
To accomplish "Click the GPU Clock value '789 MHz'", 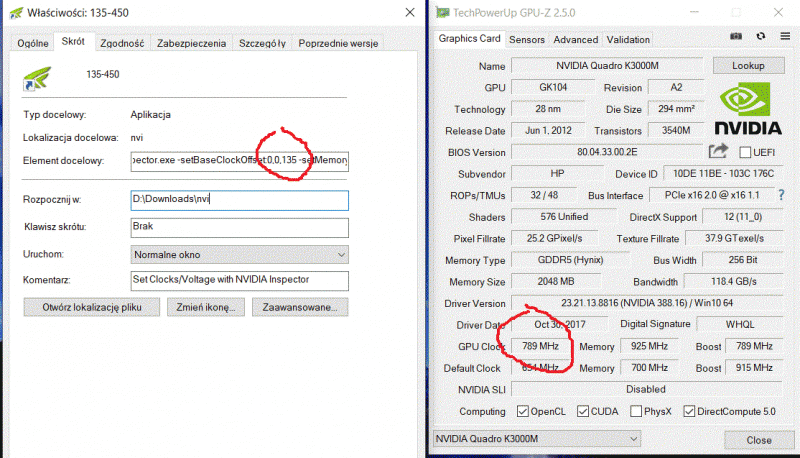I will [540, 346].
